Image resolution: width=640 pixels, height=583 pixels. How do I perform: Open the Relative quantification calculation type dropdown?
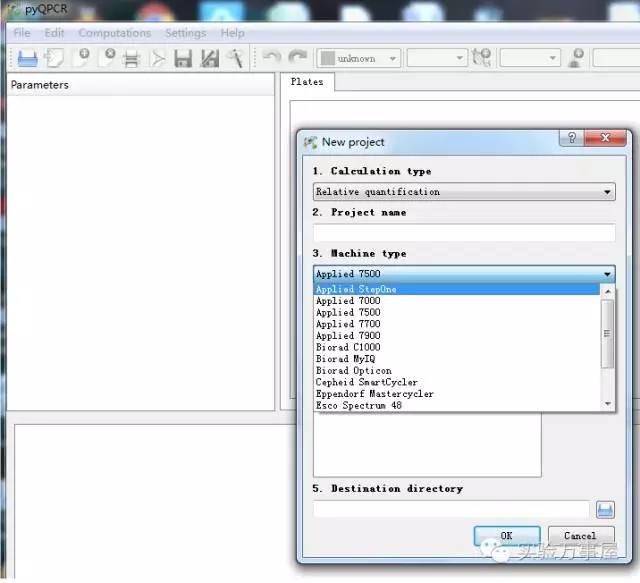click(x=464, y=192)
